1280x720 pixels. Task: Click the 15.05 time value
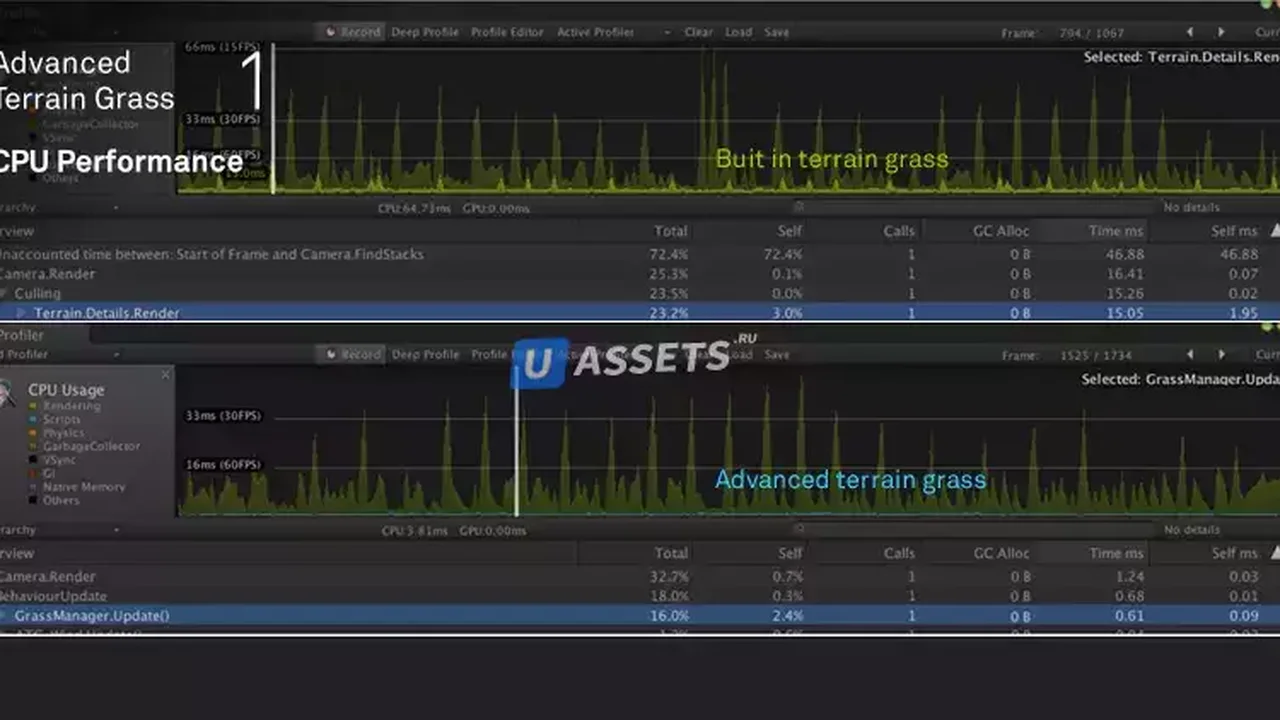pos(1127,313)
